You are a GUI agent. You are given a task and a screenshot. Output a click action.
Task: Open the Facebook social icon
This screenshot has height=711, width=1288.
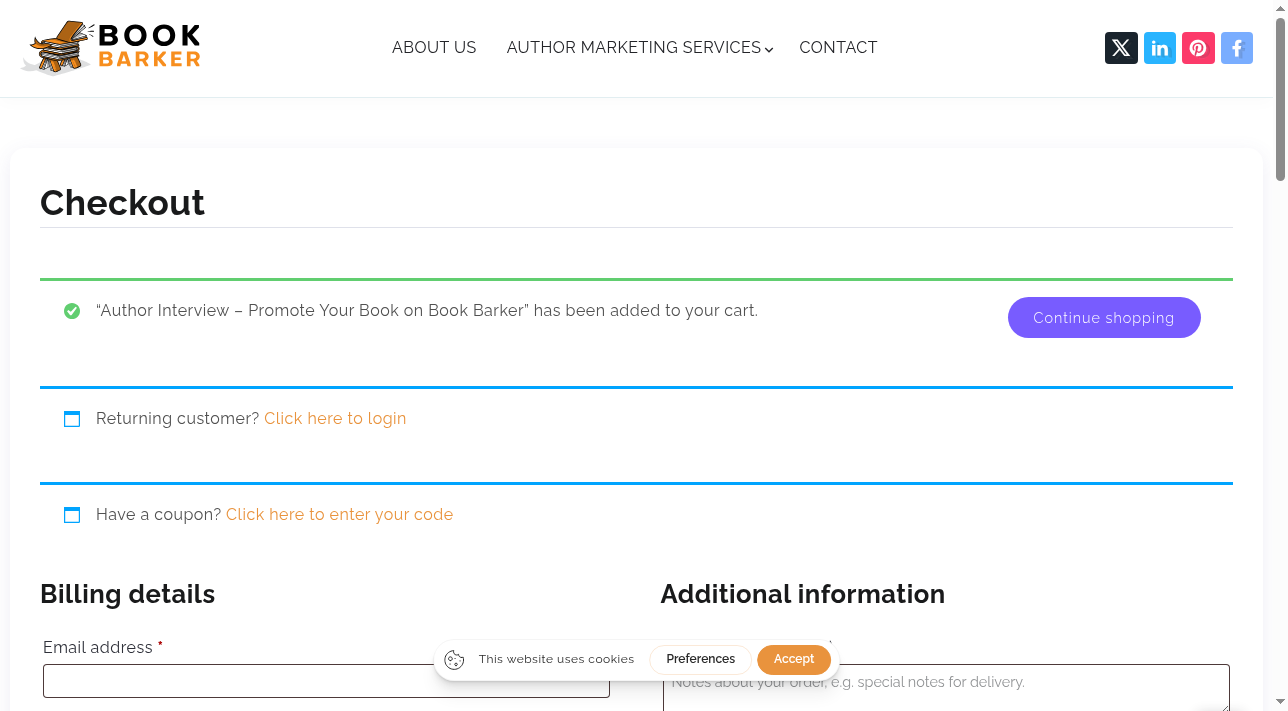1237,48
